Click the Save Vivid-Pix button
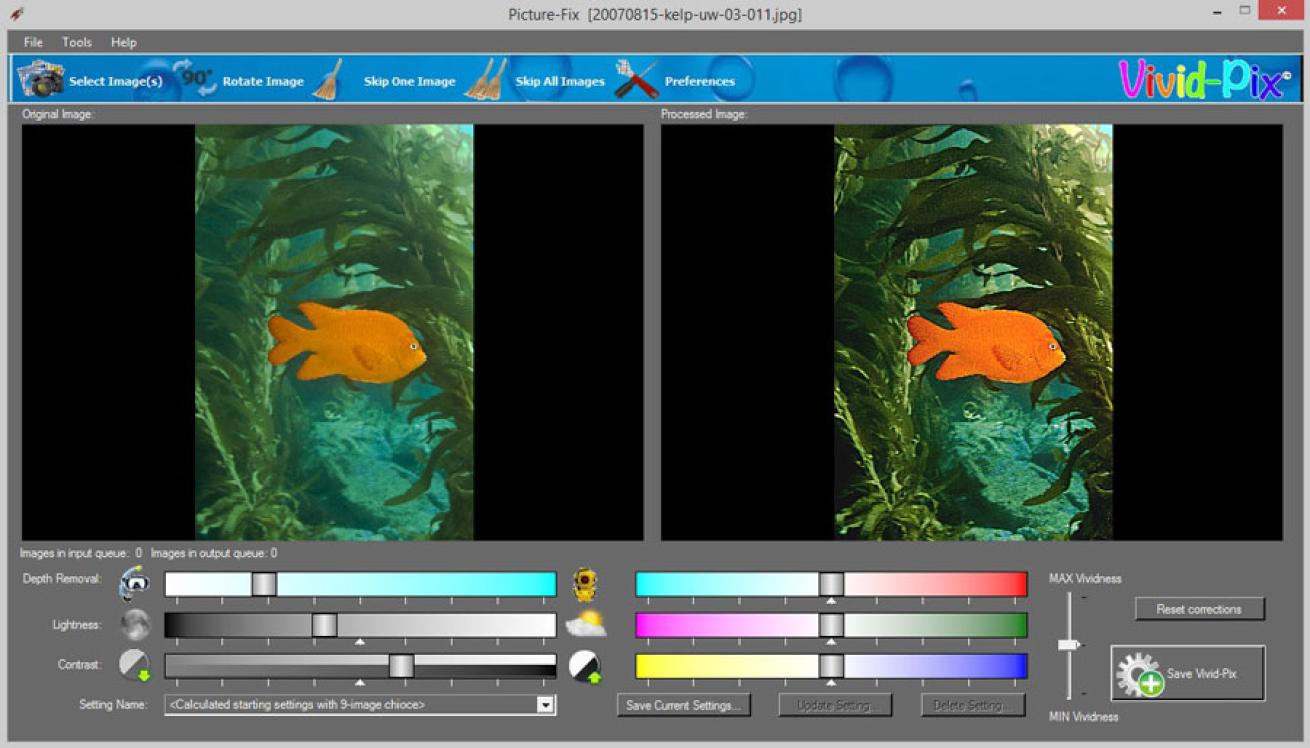1310x748 pixels. [1187, 674]
